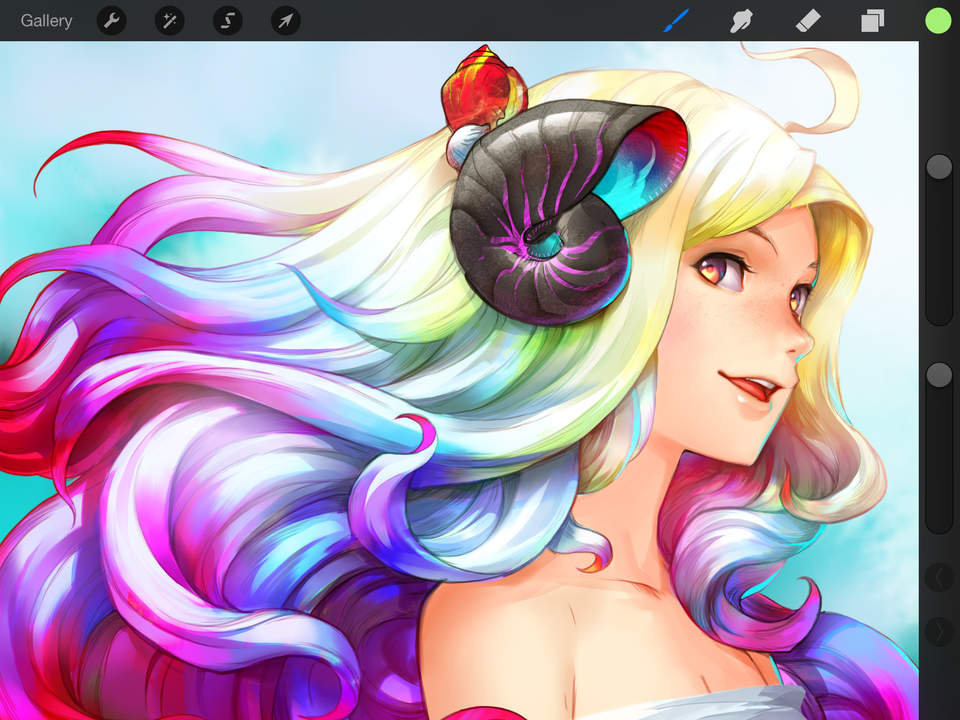This screenshot has width=960, height=720.
Task: Return to the Gallery
Action: 46,20
